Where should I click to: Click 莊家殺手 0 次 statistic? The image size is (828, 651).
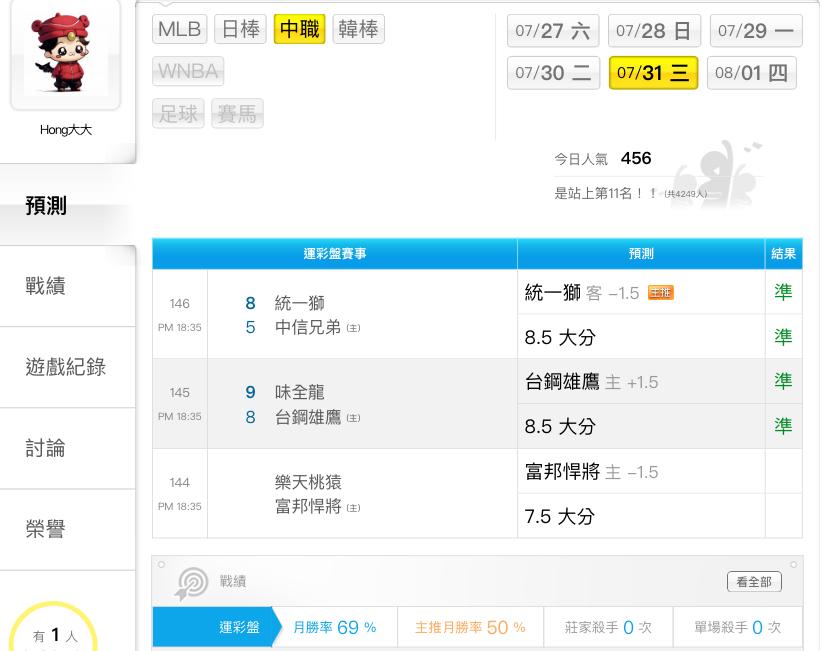(608, 627)
